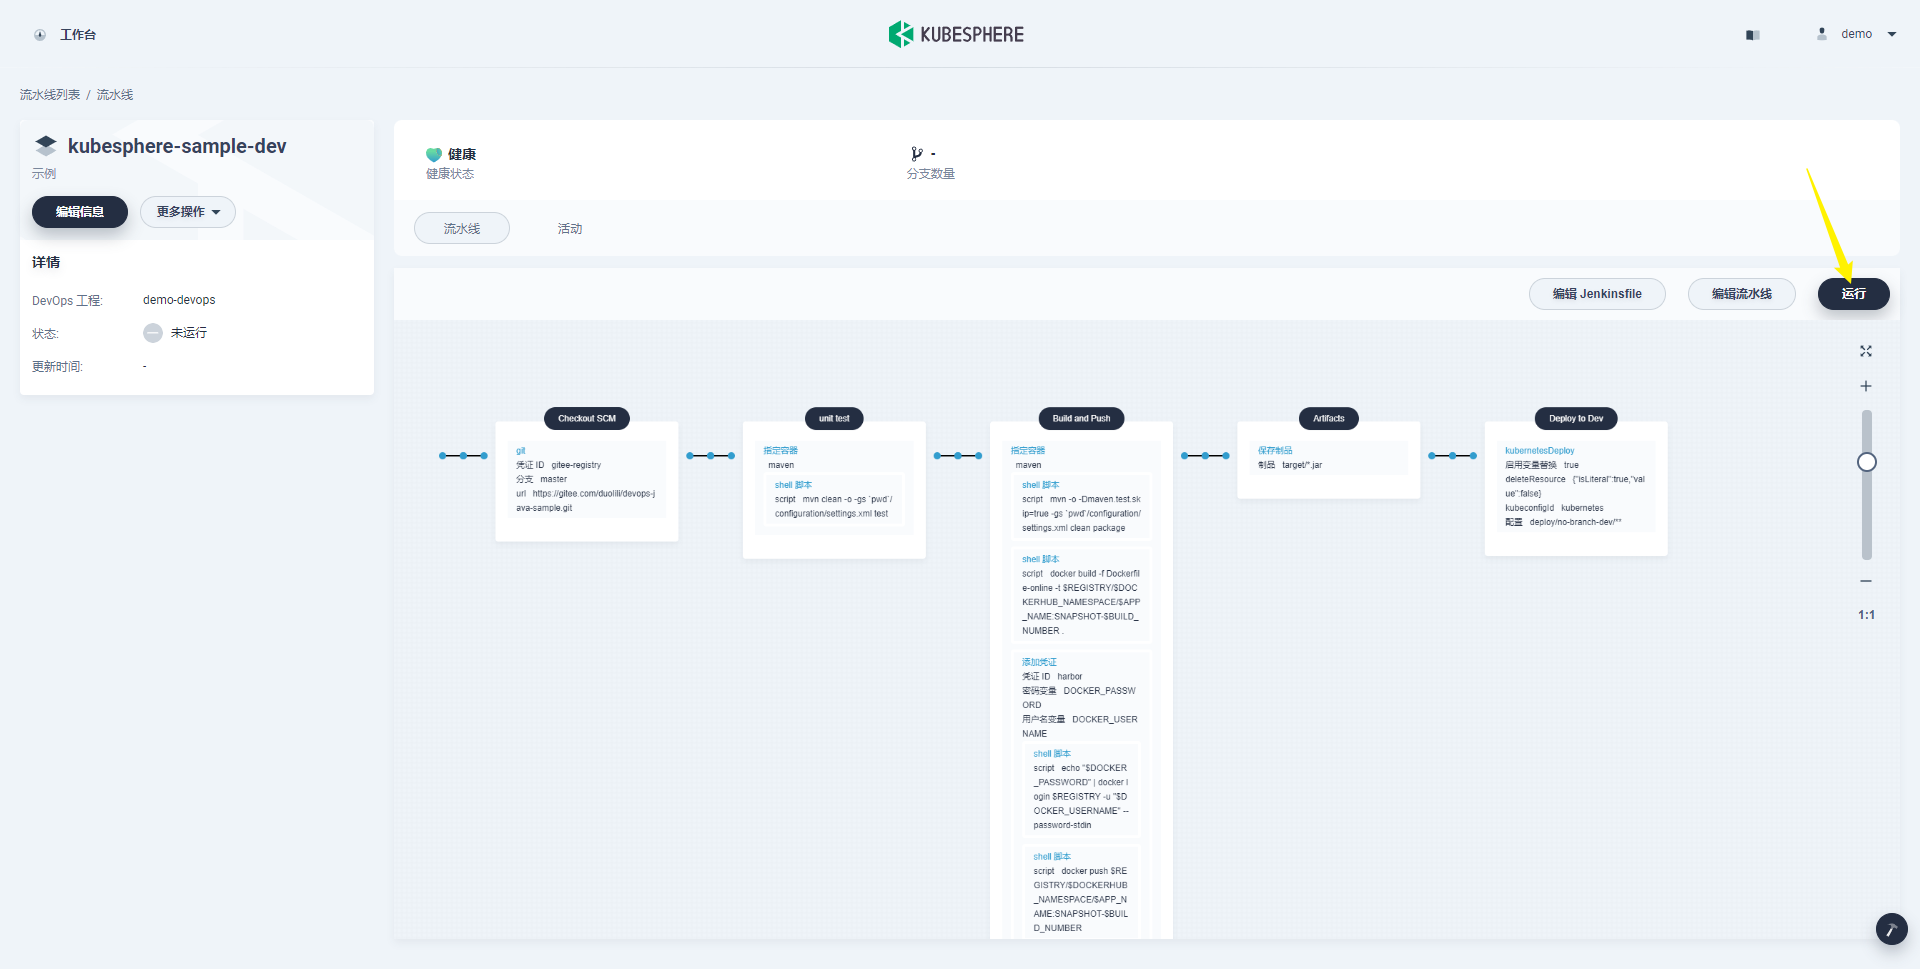
Task: Click the zoom slider handle
Action: (x=1867, y=462)
